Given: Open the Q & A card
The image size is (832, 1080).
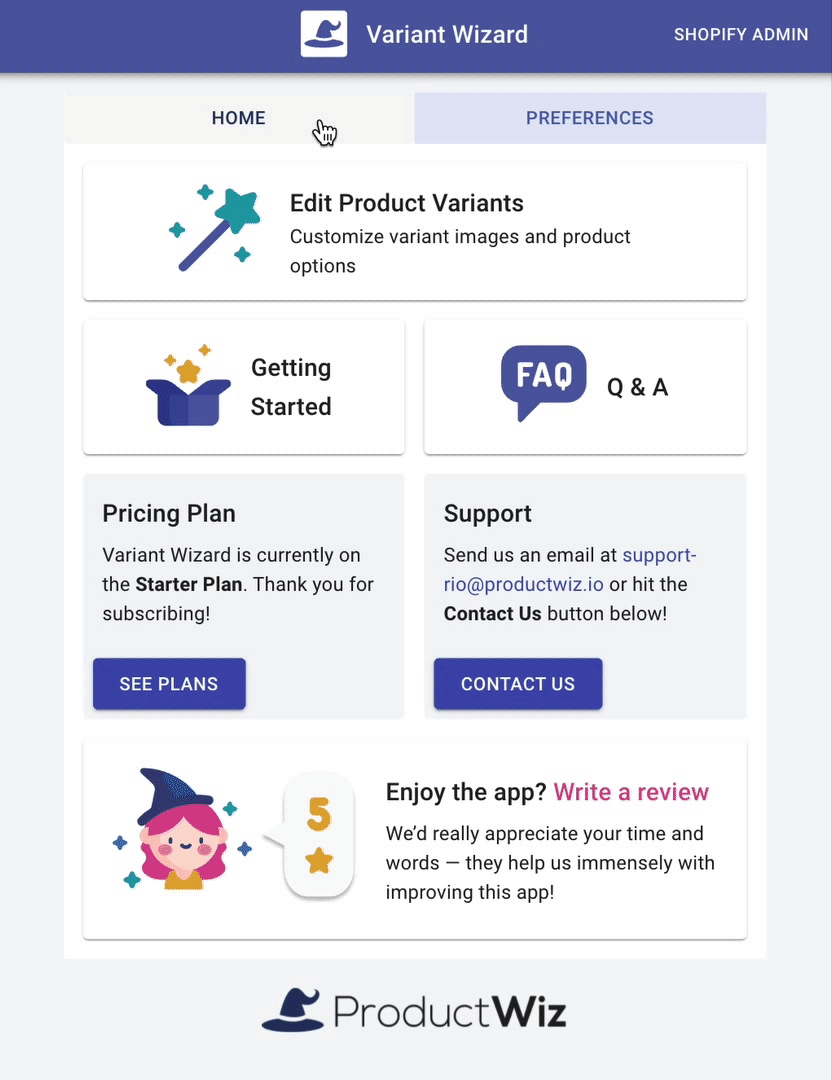Looking at the screenshot, I should [585, 386].
